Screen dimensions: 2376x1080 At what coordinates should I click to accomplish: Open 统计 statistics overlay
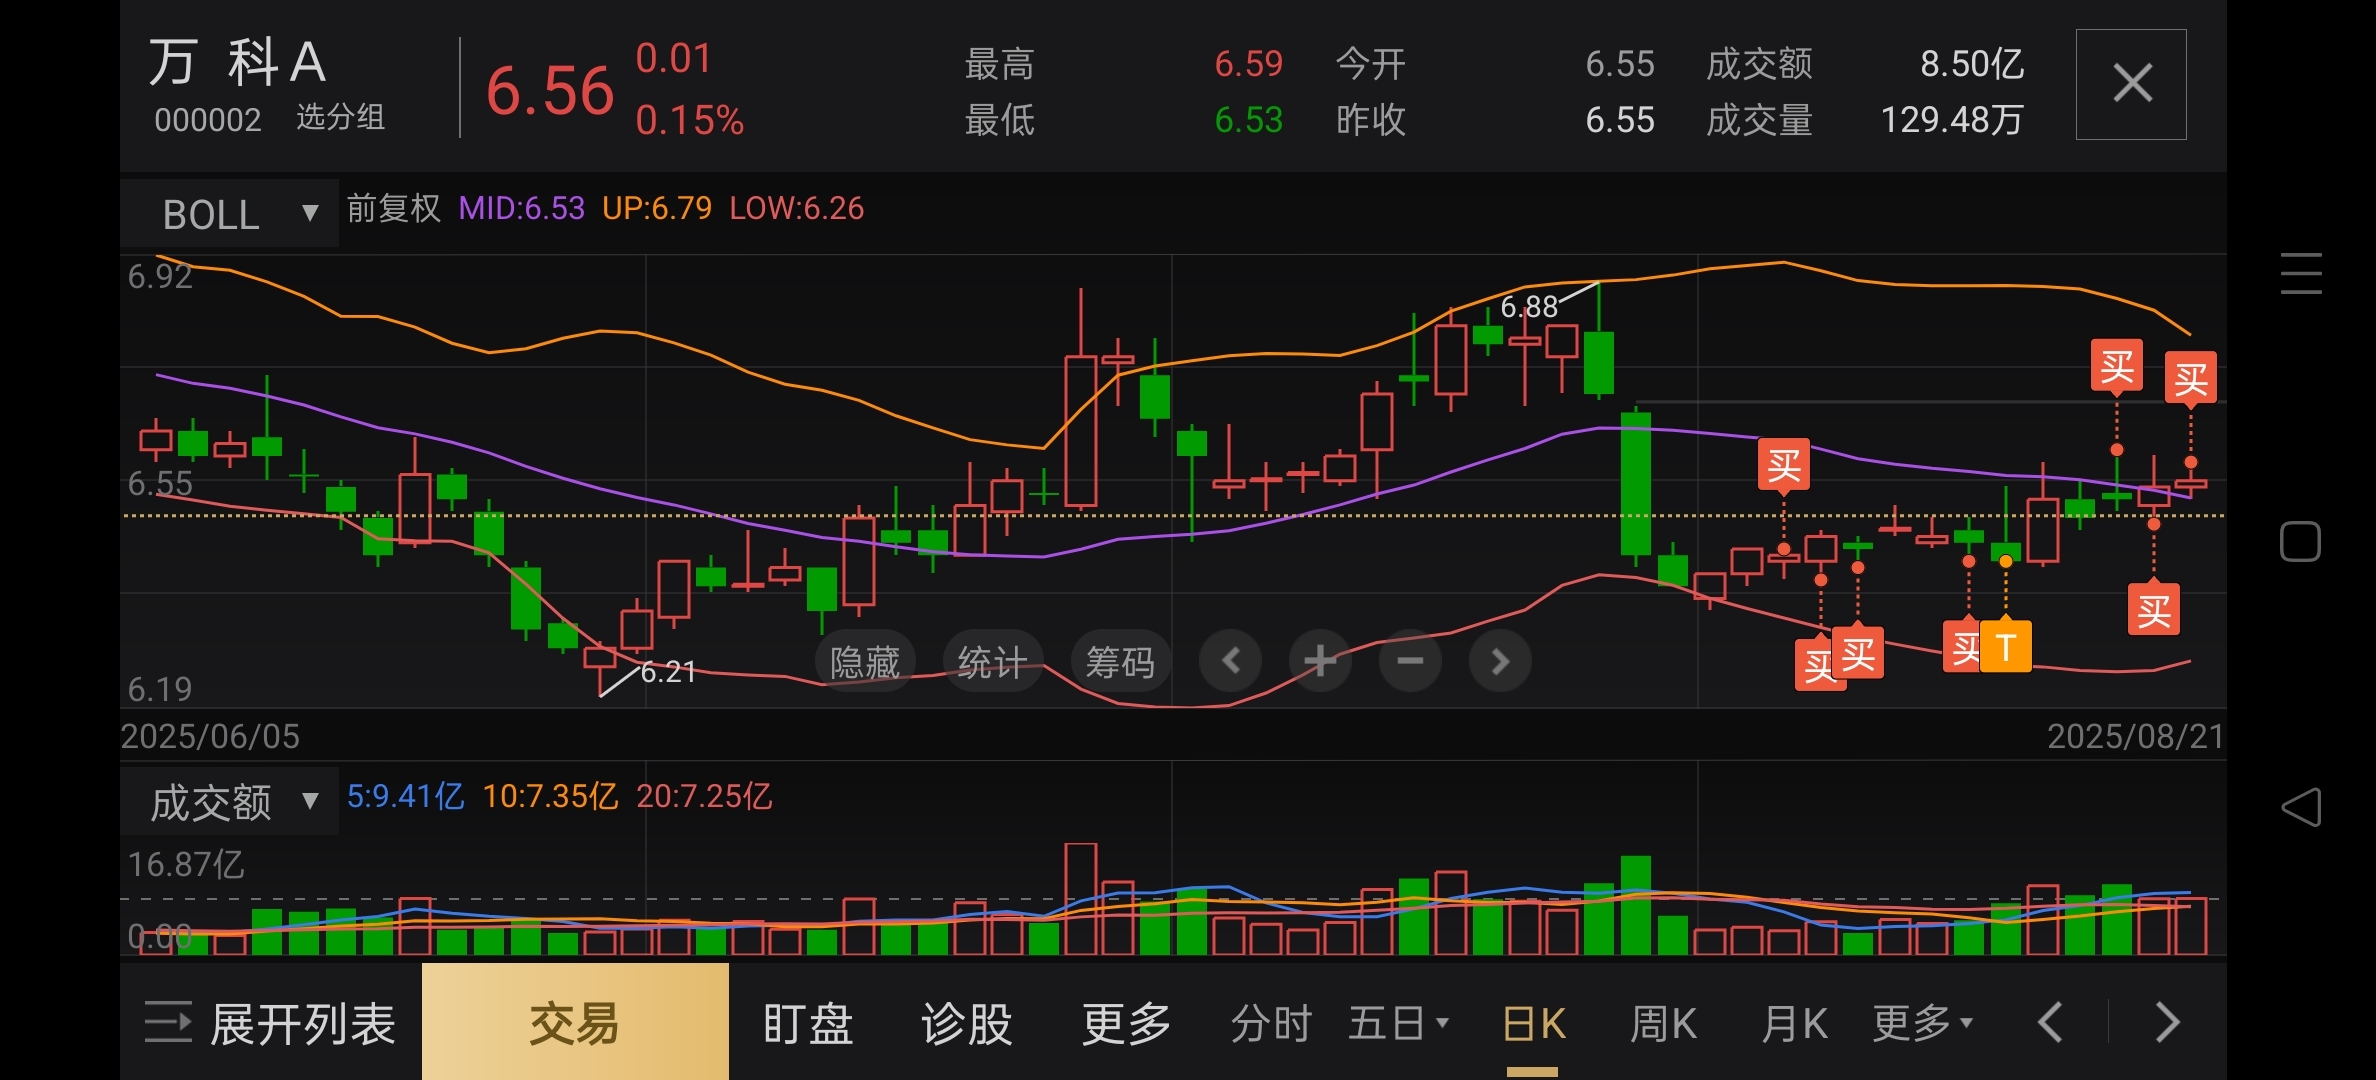coord(992,661)
